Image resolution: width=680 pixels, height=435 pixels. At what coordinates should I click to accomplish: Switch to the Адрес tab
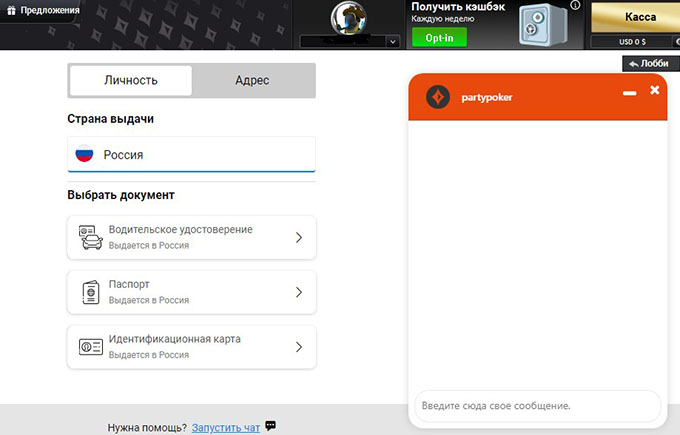pyautogui.click(x=252, y=81)
